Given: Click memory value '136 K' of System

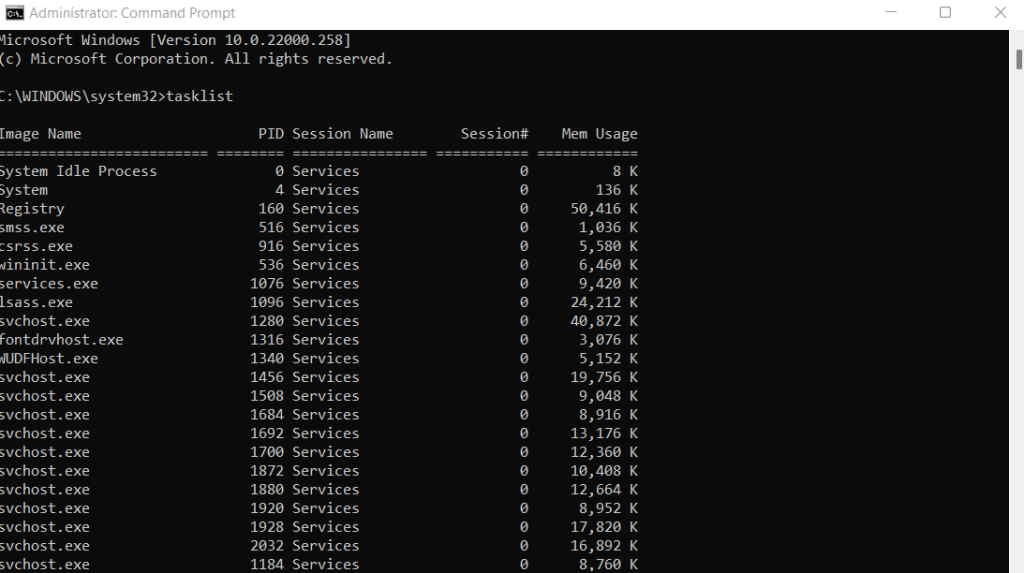Looking at the screenshot, I should (x=616, y=190).
